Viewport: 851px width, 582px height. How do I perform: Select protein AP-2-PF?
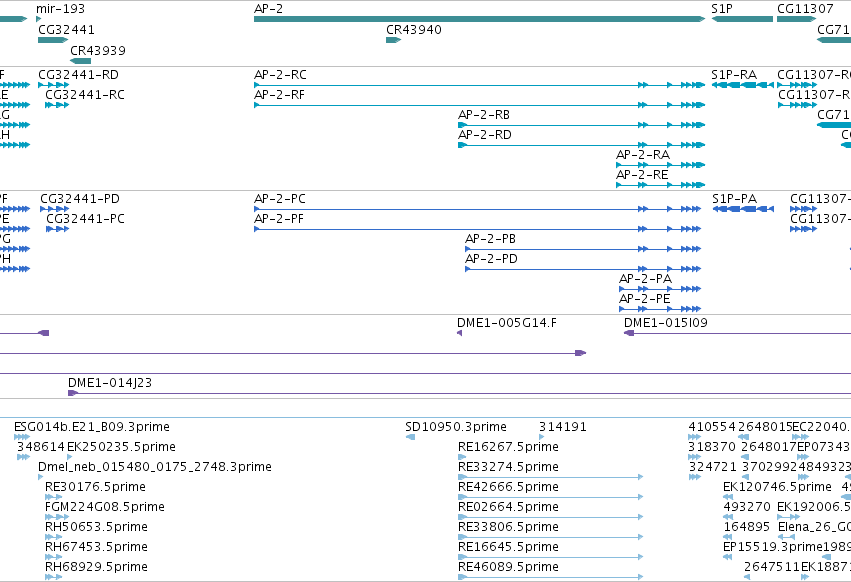point(478,229)
